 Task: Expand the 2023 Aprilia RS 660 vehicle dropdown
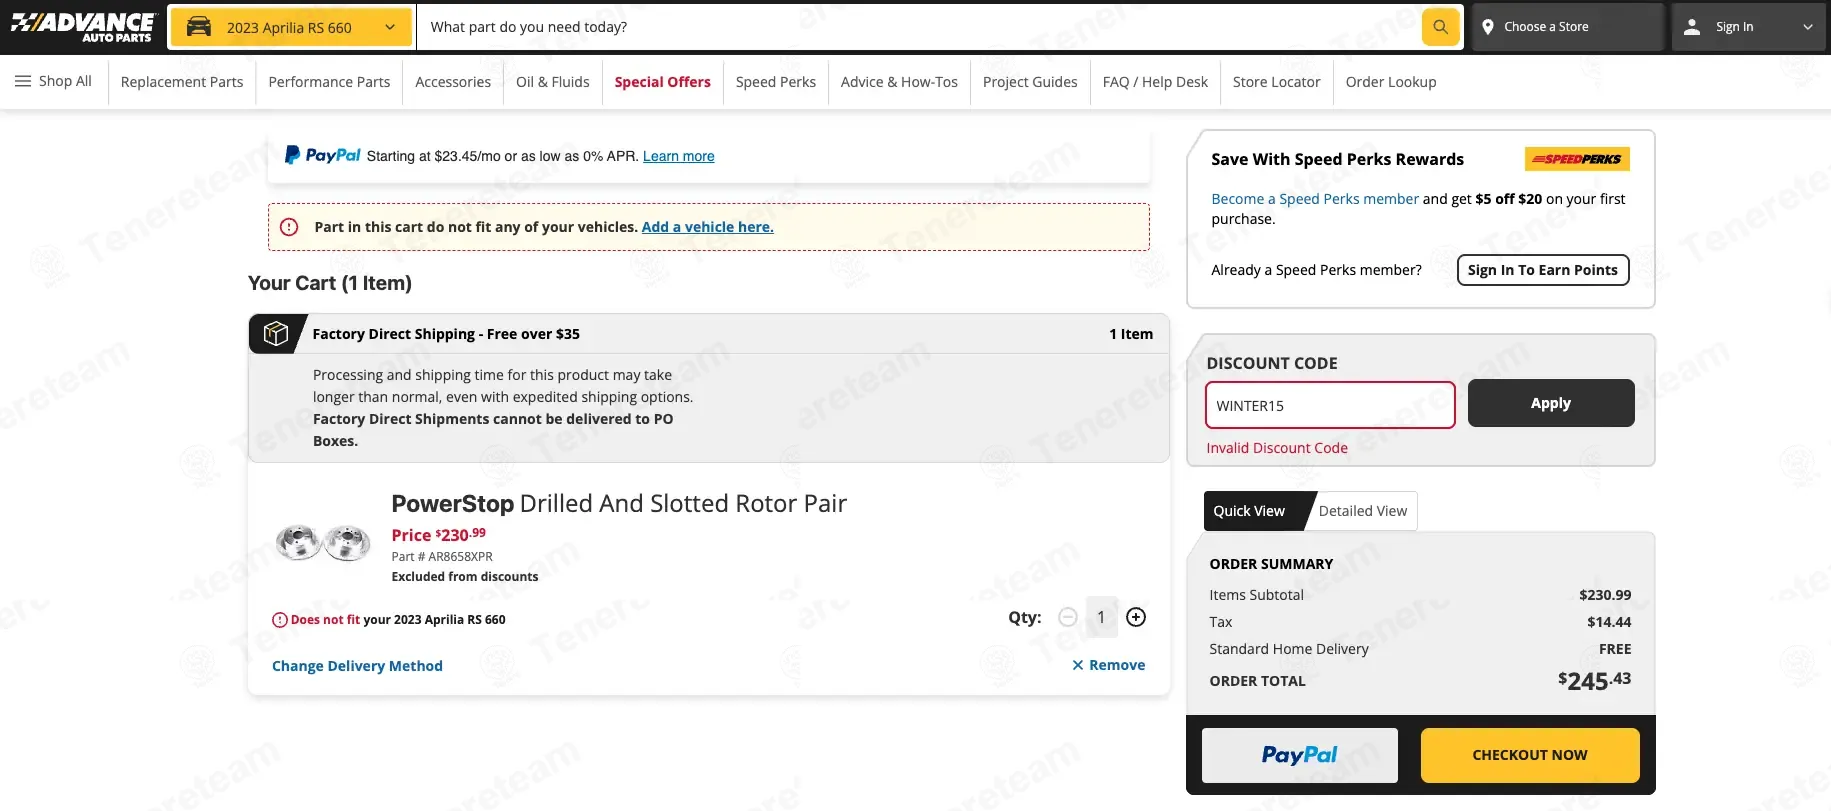pos(291,27)
